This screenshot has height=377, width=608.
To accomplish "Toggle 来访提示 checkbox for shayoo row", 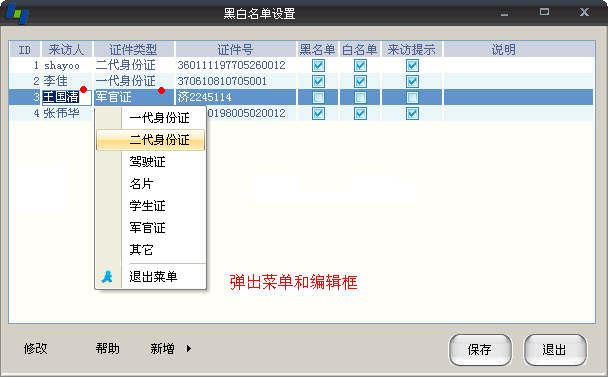I will point(412,65).
